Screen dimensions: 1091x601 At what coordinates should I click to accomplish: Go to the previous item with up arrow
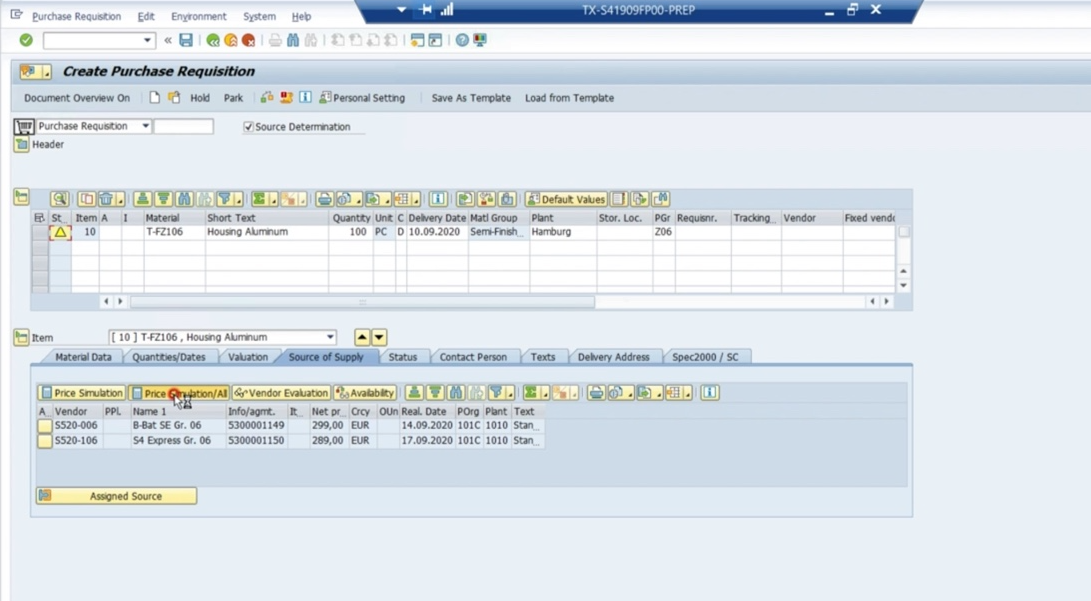click(x=362, y=337)
